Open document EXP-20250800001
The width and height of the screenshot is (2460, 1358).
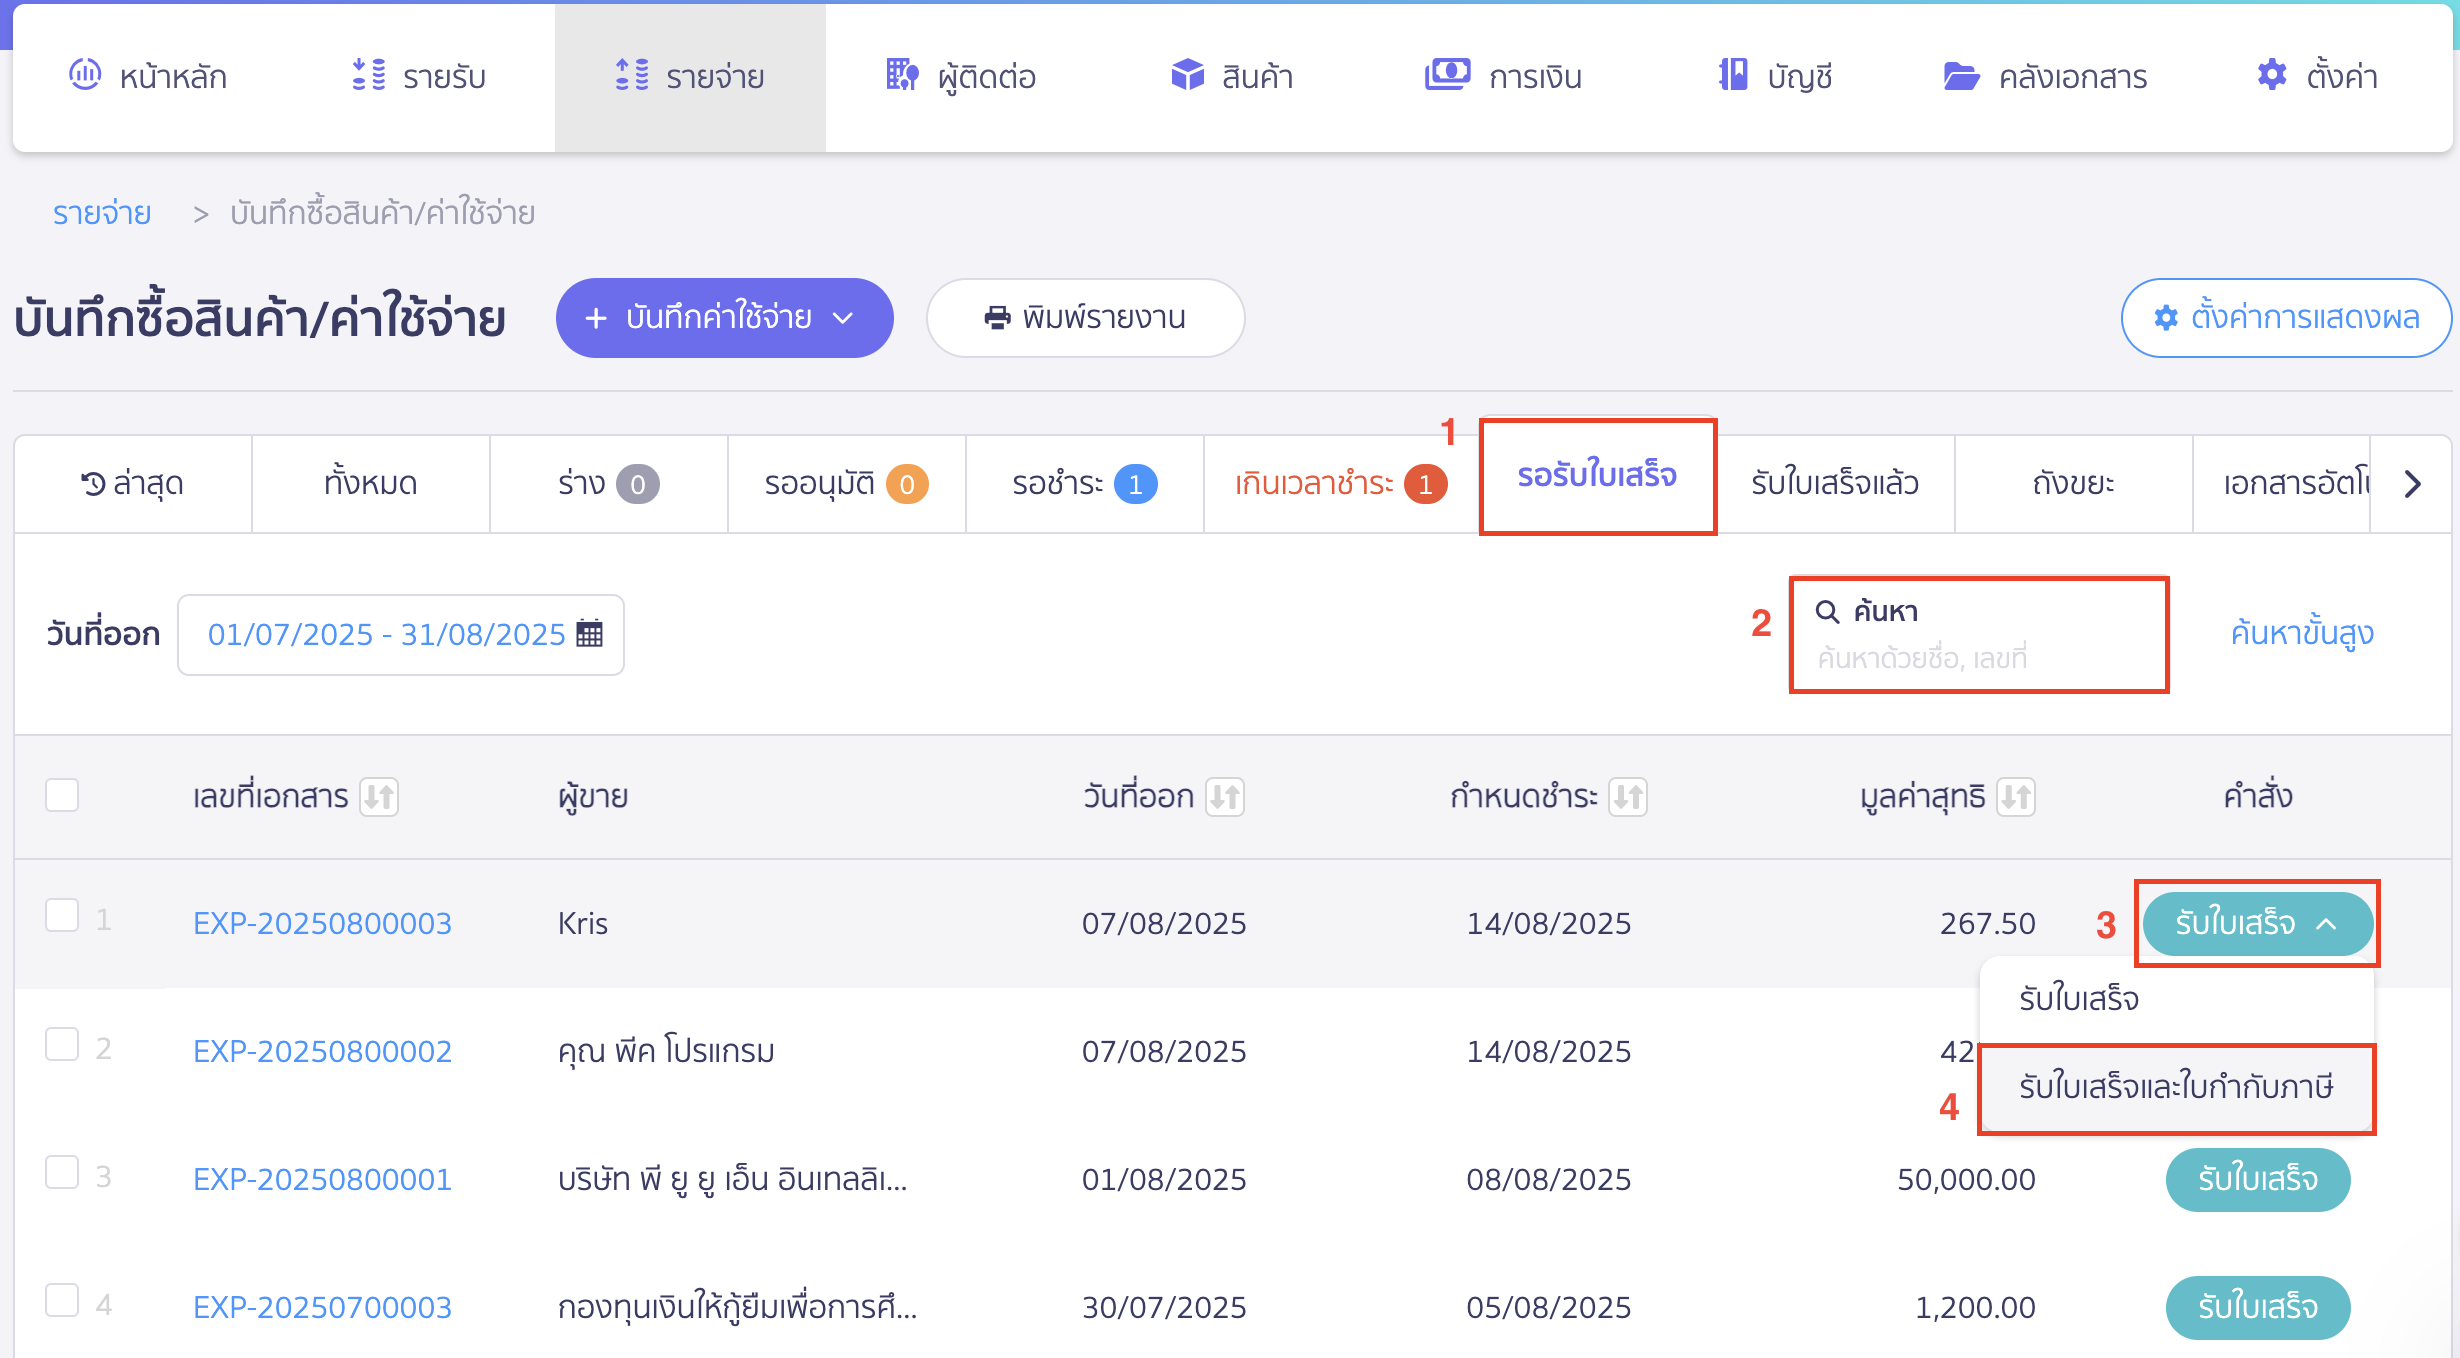point(322,1179)
